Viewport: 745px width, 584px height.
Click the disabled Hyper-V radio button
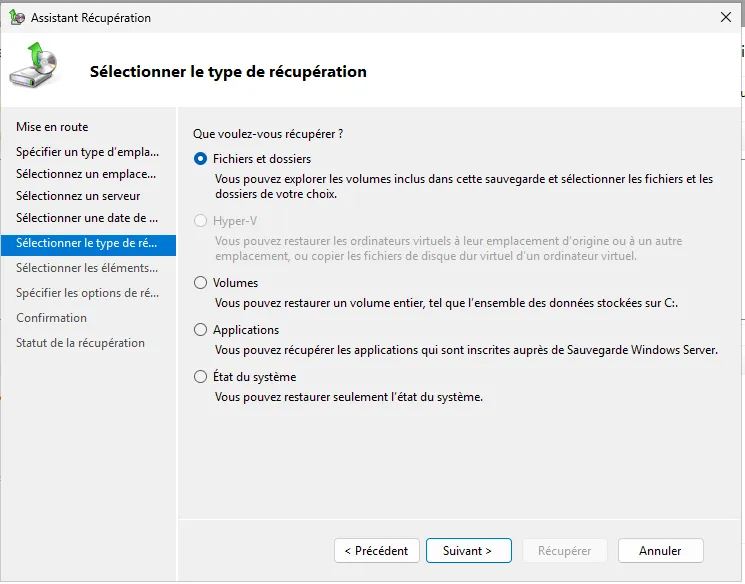tap(201, 221)
